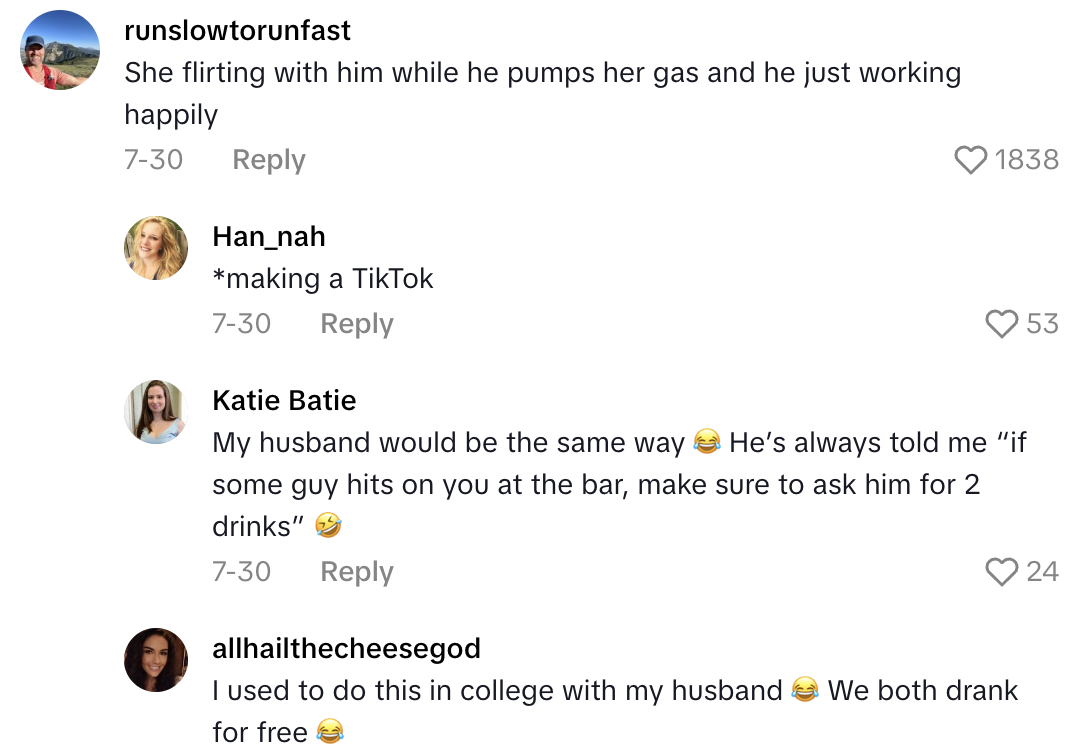The image size is (1082, 756).
Task: Click Han_nah's circular avatar
Action: coord(156,248)
